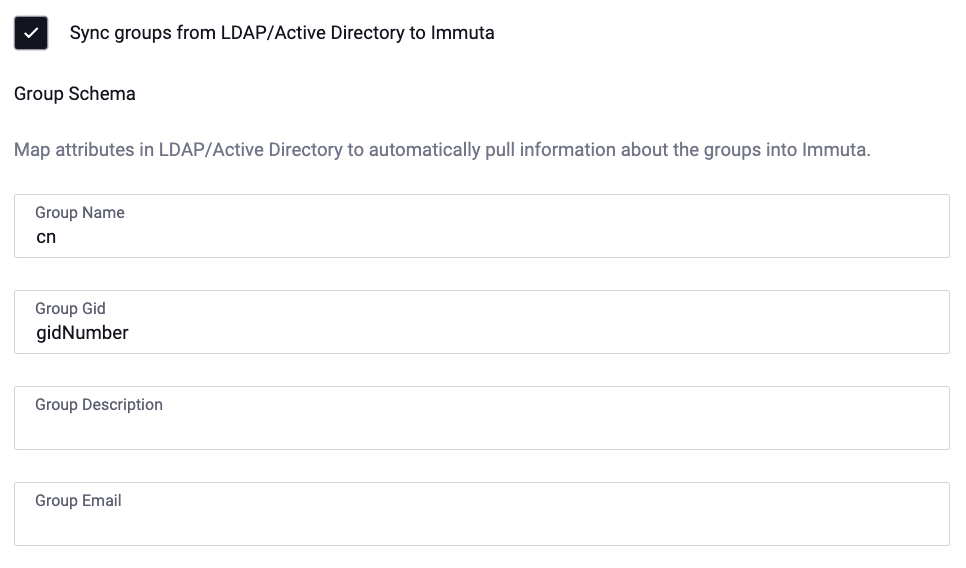Click the 'Group Gid' floating label
Screen dimensions: 966x568
[x=70, y=309]
